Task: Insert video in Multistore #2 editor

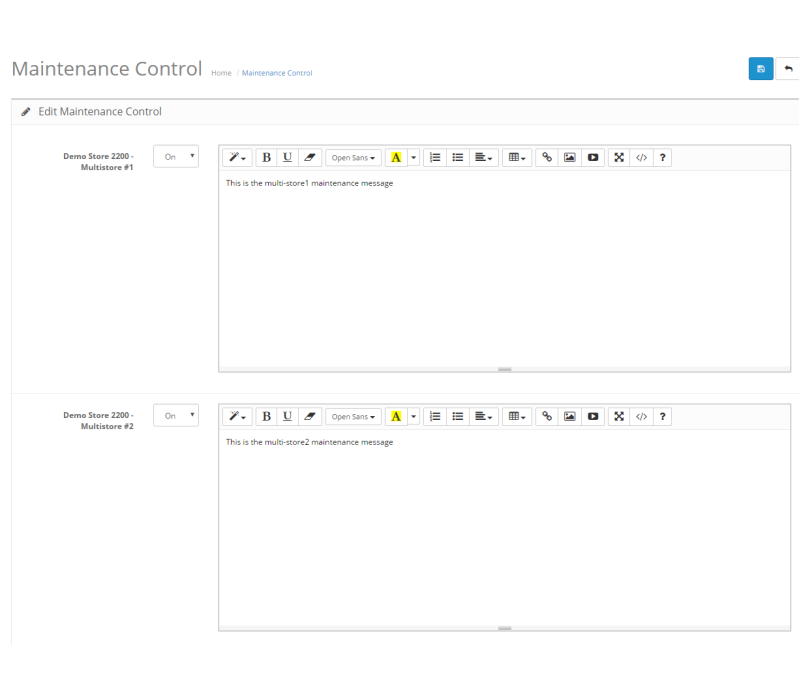Action: coord(593,417)
